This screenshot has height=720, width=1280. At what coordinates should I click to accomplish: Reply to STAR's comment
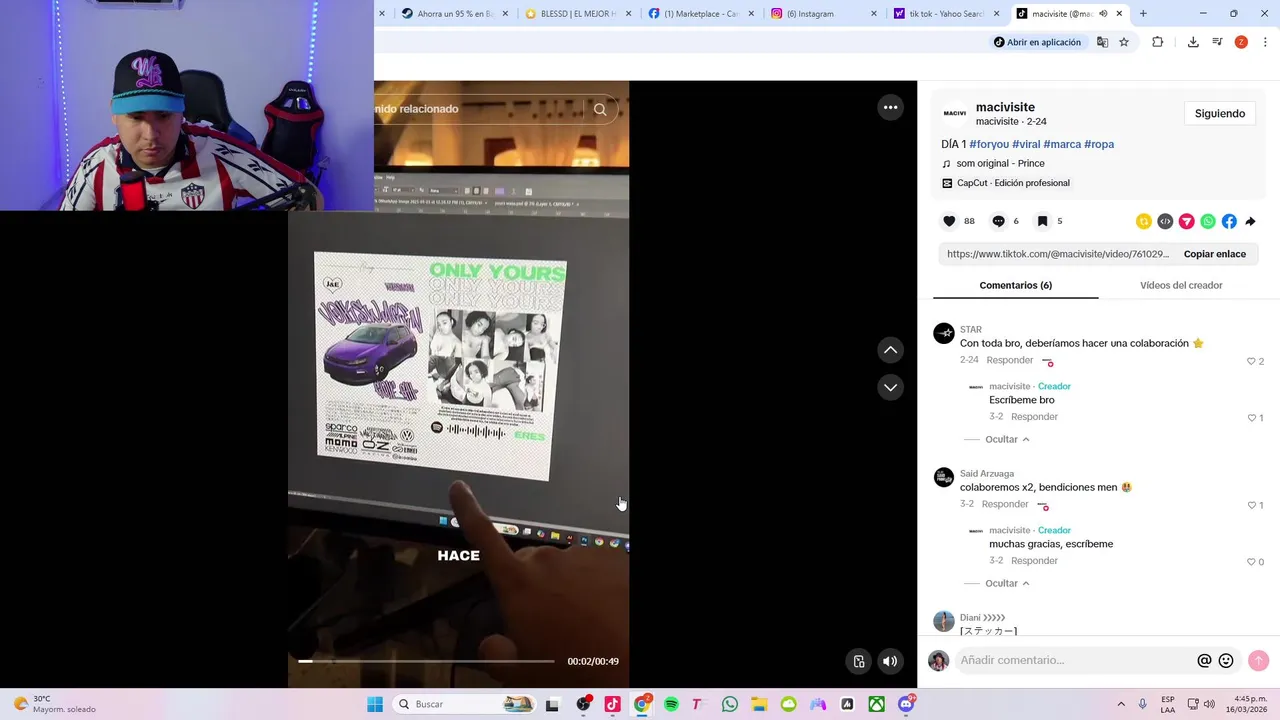click(1009, 360)
